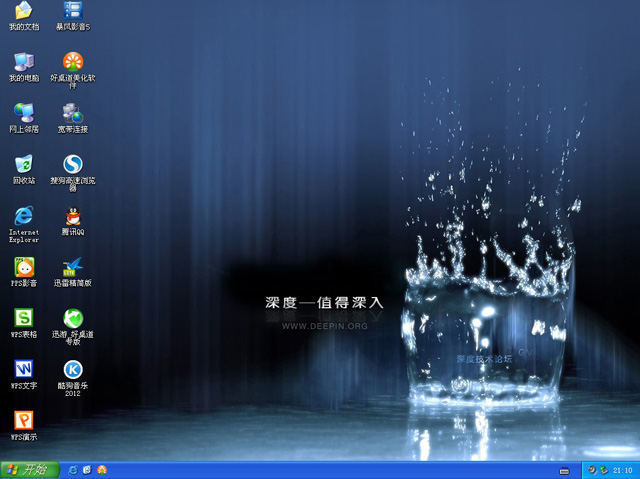Open 我的电脑 (My Computer) icon
640x479 pixels.
coord(23,62)
